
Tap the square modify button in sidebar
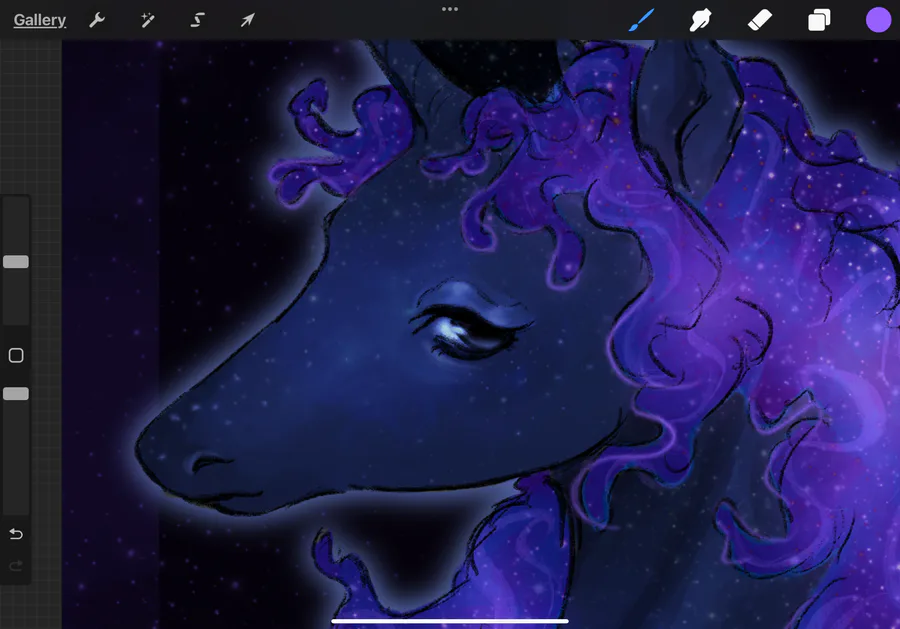click(x=16, y=355)
